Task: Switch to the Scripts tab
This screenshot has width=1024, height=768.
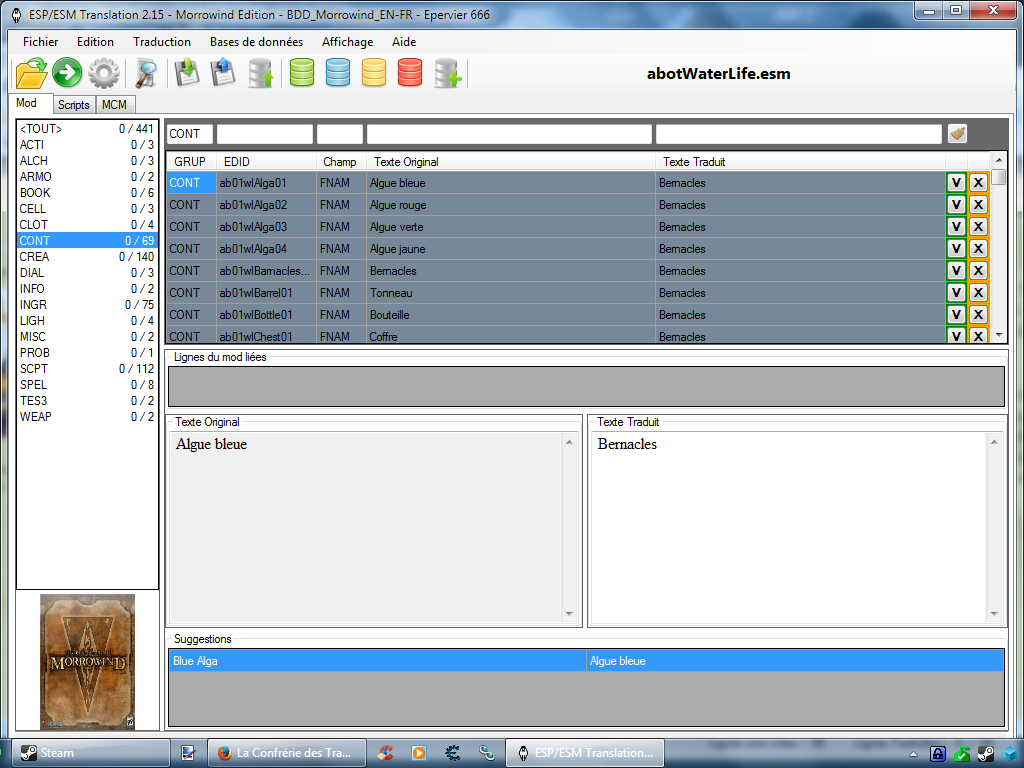Action: [74, 104]
